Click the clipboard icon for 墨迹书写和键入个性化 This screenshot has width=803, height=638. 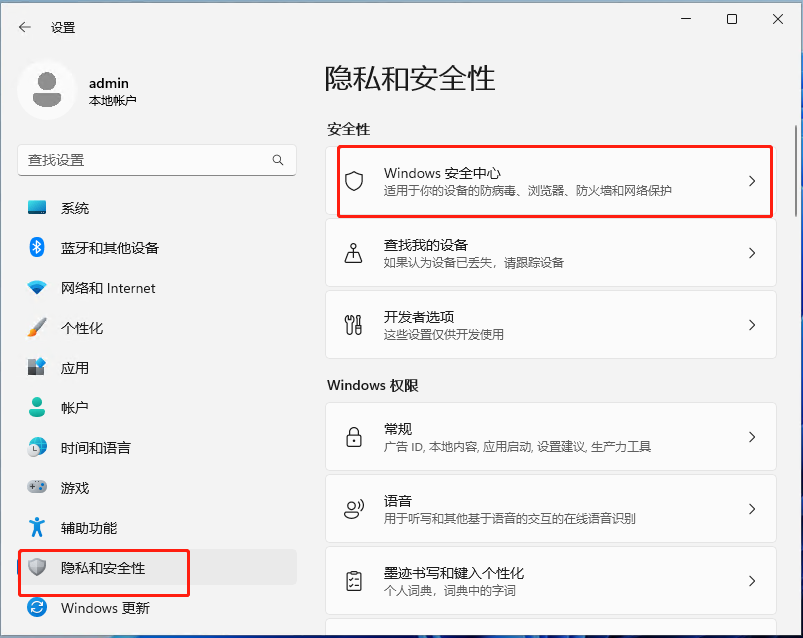point(354,581)
